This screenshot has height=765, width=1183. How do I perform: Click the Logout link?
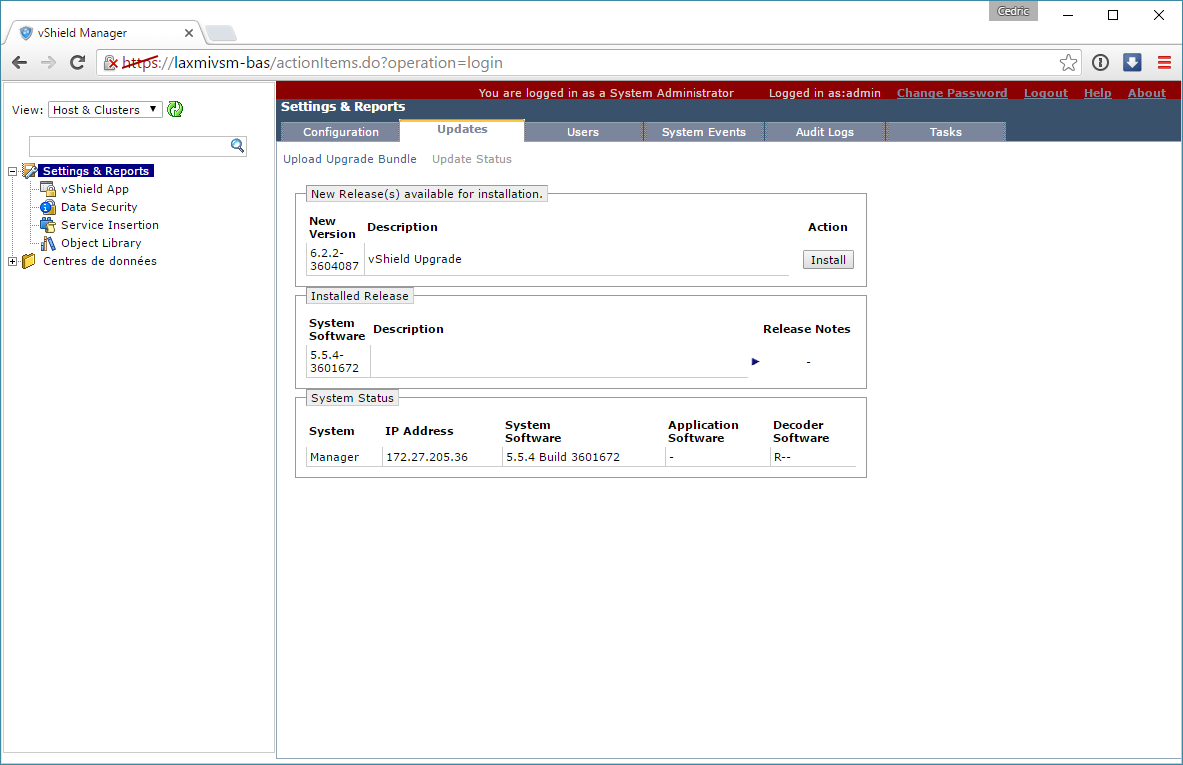[x=1045, y=93]
